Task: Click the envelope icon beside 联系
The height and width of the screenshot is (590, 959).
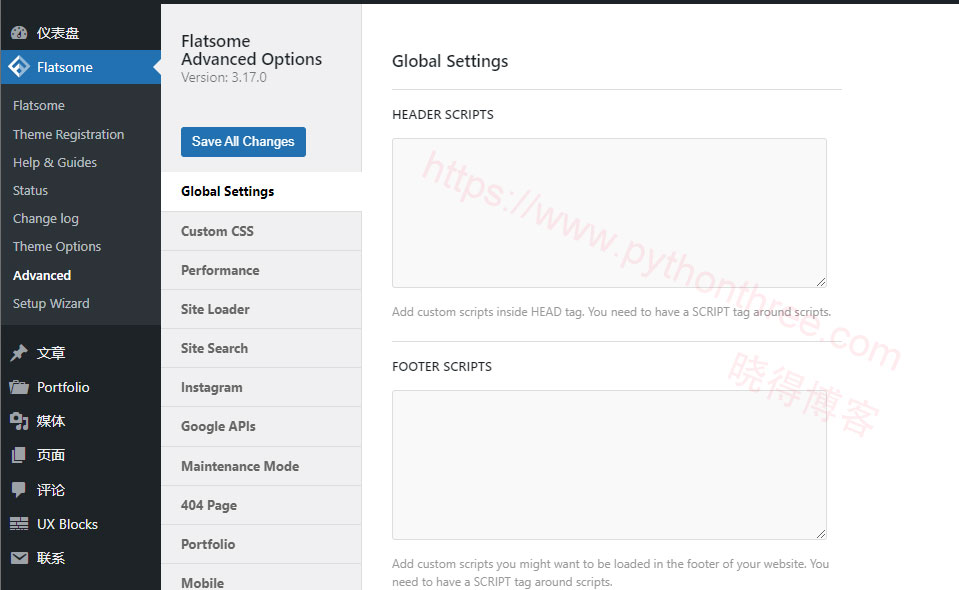Action: (x=19, y=558)
